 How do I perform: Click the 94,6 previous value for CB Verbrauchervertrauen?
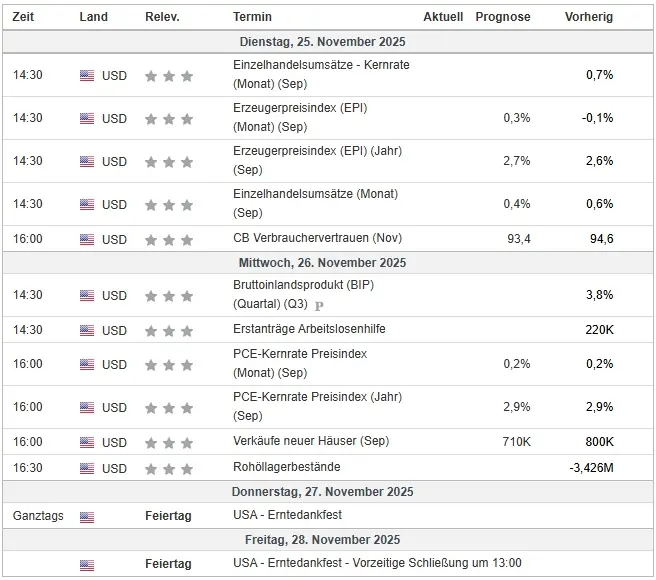click(x=601, y=239)
